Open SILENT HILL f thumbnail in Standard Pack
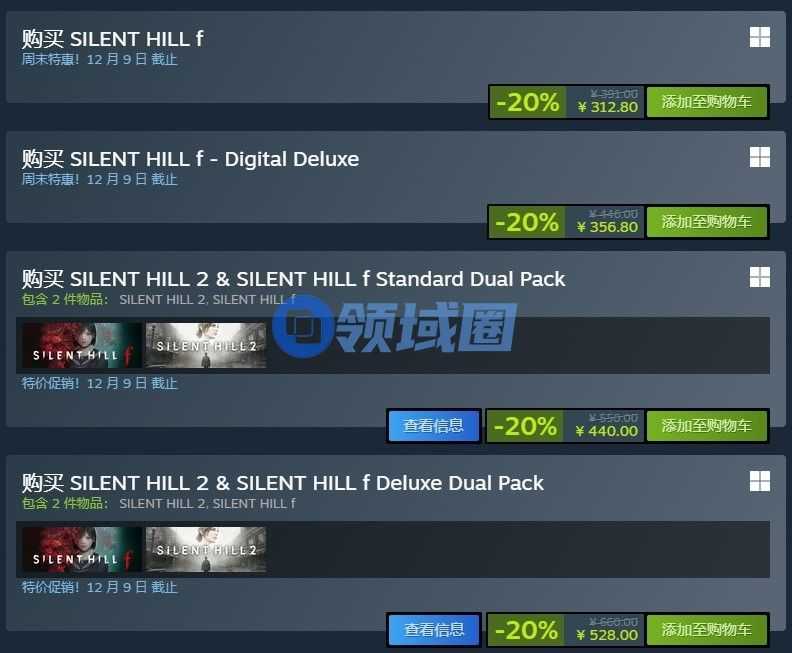 coord(82,345)
